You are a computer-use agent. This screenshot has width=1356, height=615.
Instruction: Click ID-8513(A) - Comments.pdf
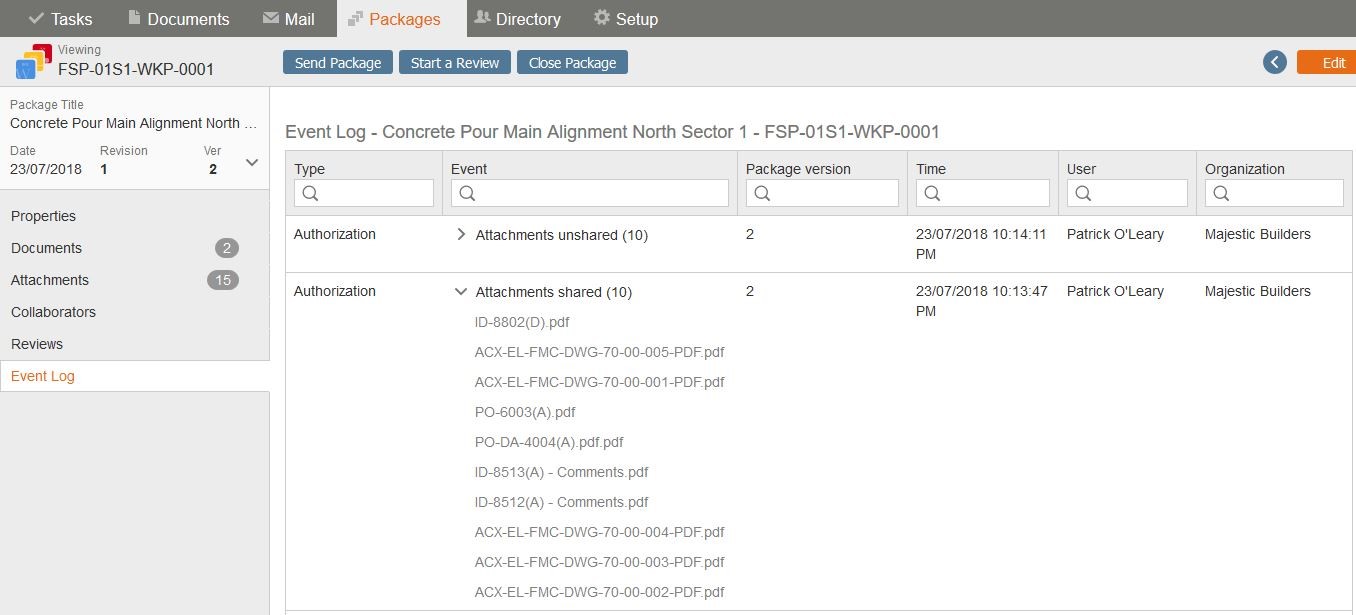click(x=561, y=472)
